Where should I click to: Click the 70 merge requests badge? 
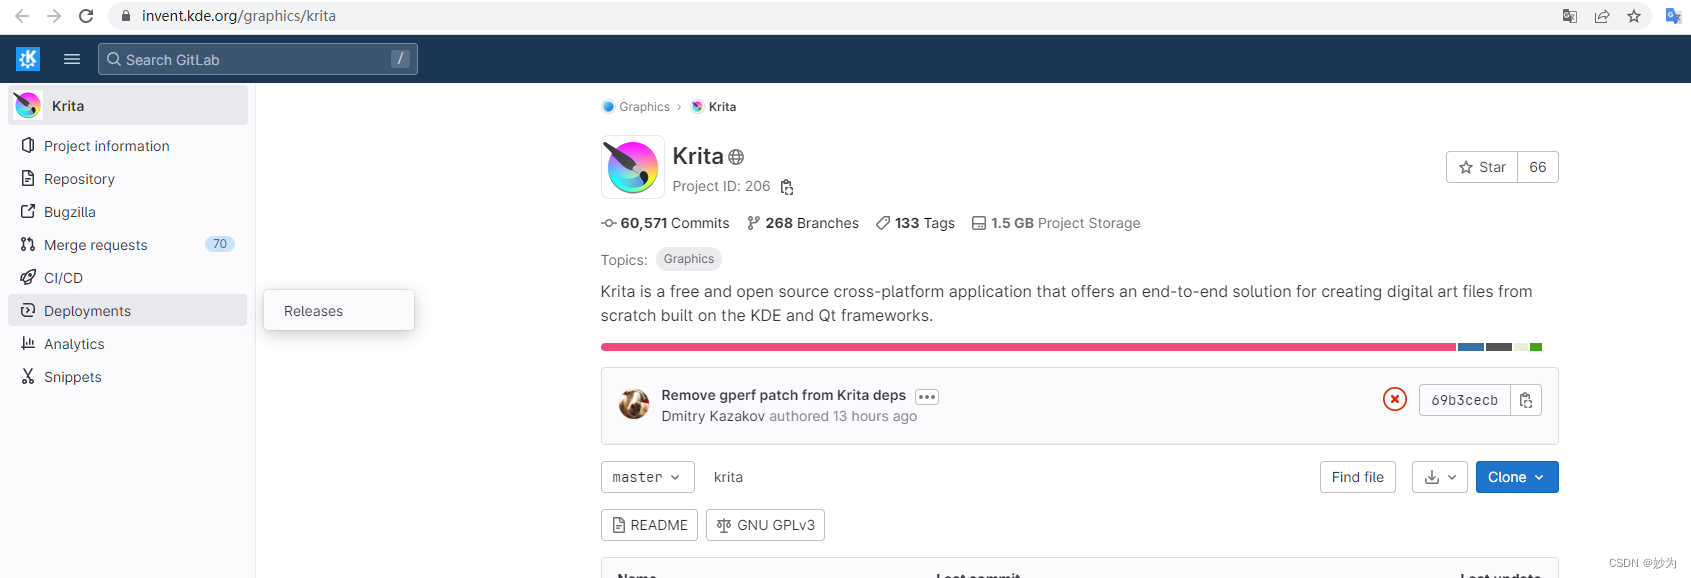220,244
